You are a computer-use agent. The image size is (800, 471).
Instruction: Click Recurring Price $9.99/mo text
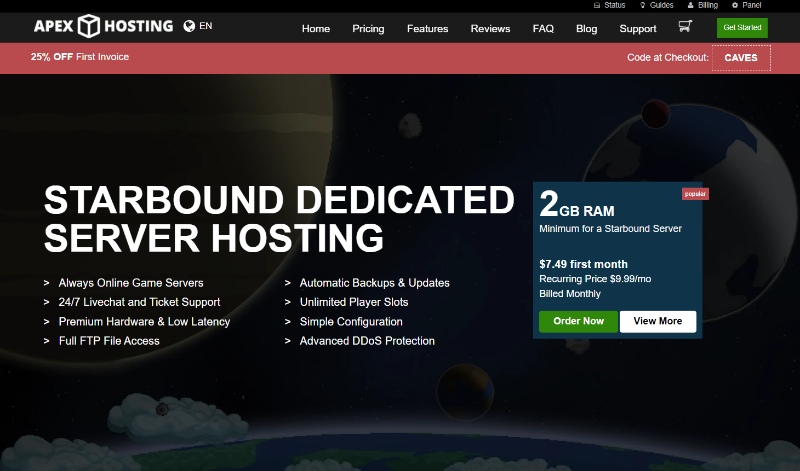[x=595, y=279]
